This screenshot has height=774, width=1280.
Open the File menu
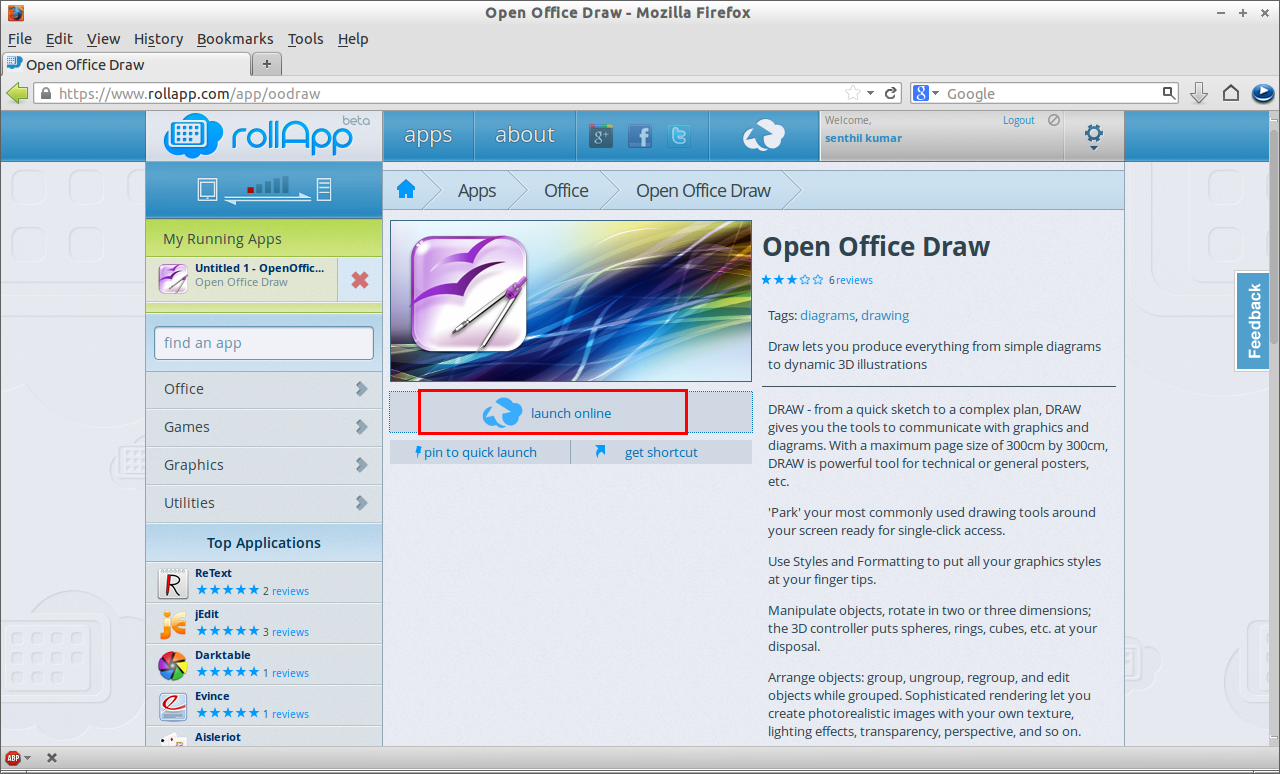(20, 39)
